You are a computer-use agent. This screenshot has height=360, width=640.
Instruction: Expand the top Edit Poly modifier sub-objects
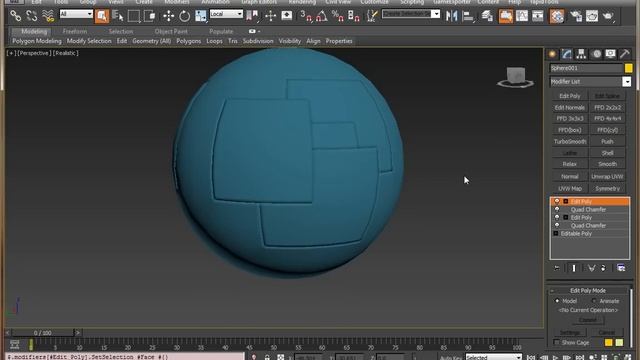(566, 201)
